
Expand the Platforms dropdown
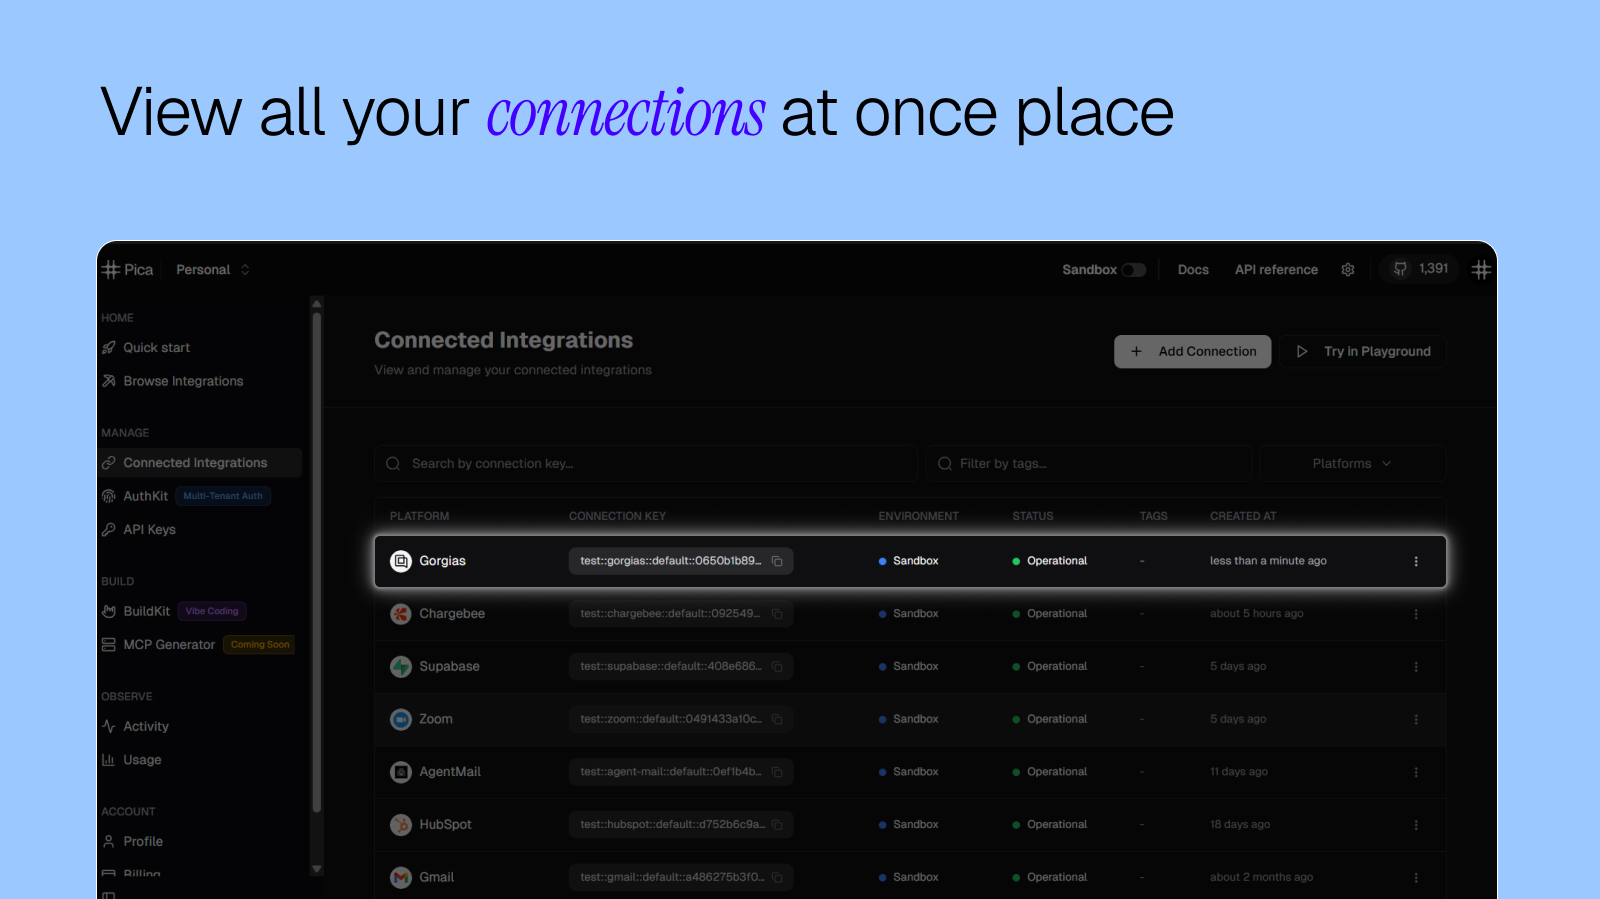tap(1353, 464)
